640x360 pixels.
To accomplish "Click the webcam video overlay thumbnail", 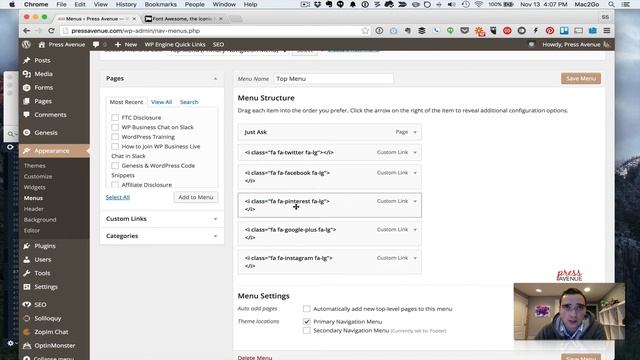I will [569, 311].
